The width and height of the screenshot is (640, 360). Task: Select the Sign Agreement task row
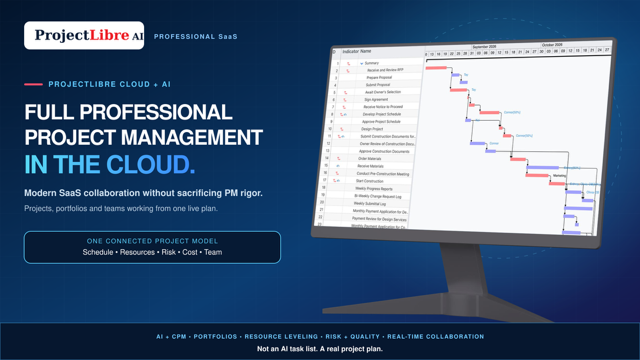[376, 100]
